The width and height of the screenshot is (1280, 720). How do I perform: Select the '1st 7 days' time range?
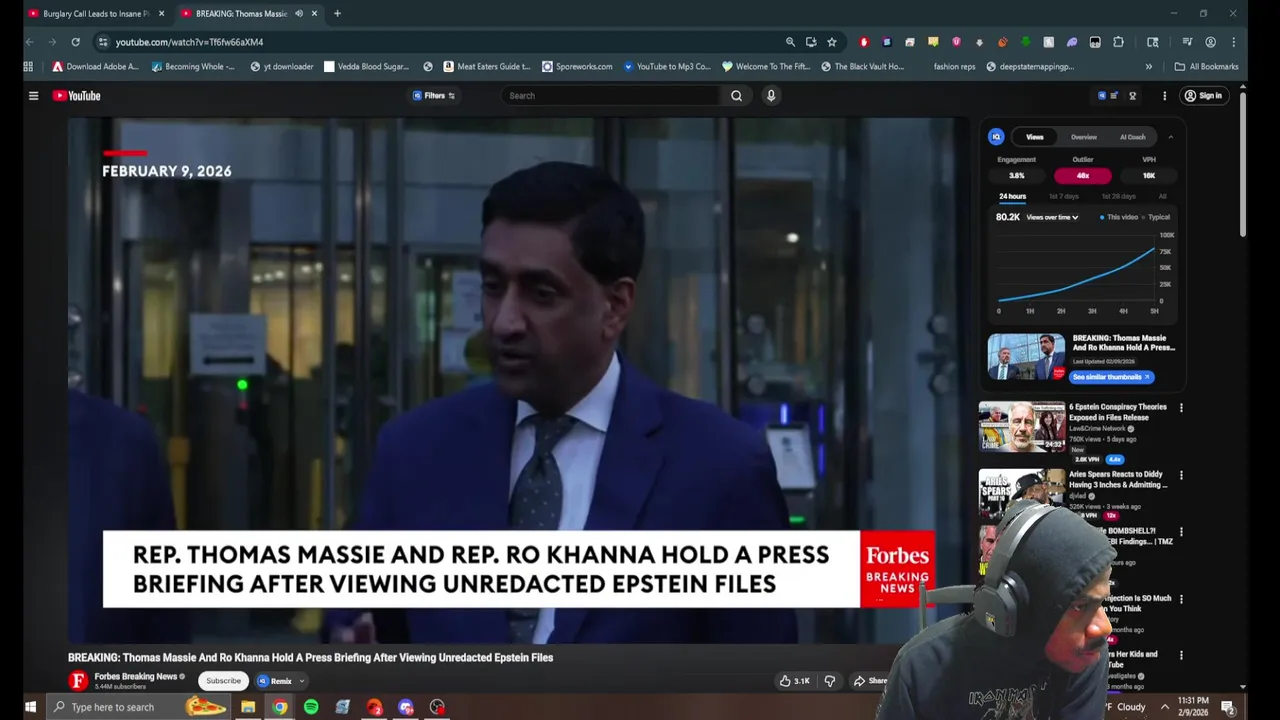(1064, 196)
